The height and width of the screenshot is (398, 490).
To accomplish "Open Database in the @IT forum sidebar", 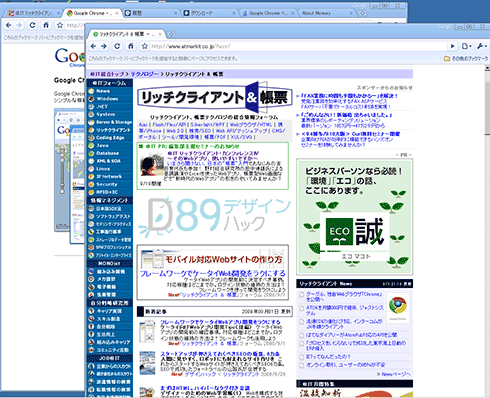I will pyautogui.click(x=107, y=153).
